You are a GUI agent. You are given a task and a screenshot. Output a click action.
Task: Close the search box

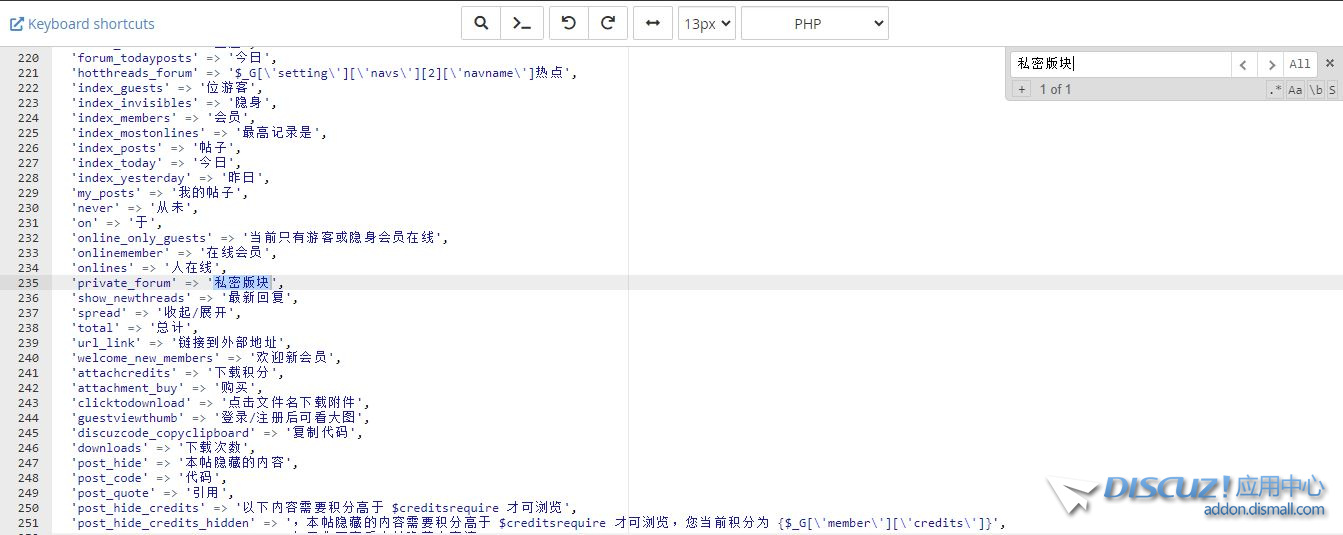click(x=1329, y=63)
